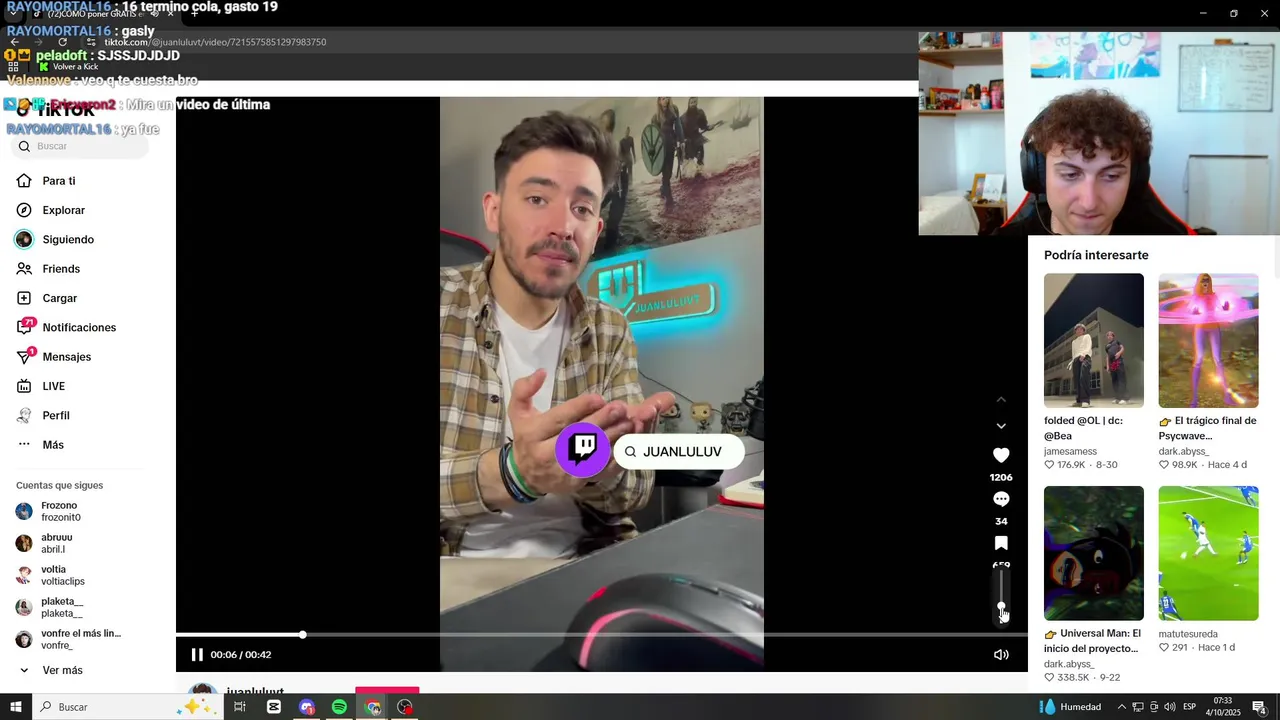Close the TikTok browser tab
The image size is (1280, 720).
point(171,14)
